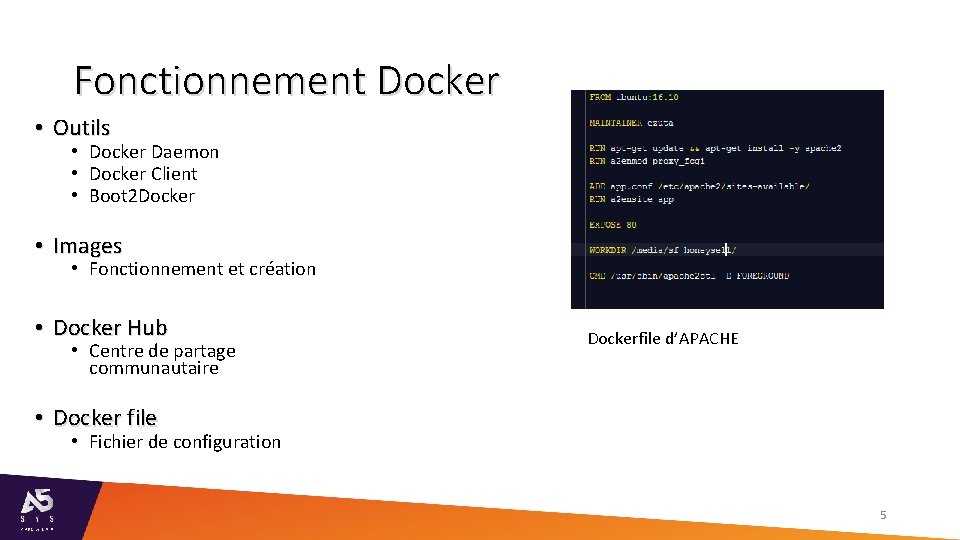Click the "EXPOSE 80" code line
The width and height of the screenshot is (960, 540).
pyautogui.click(x=613, y=225)
